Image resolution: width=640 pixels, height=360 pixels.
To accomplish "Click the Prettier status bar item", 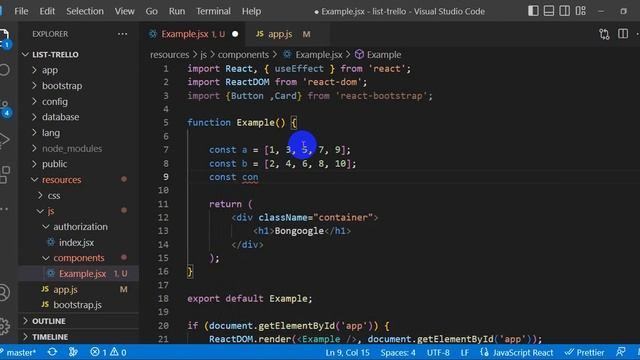I will pos(584,352).
